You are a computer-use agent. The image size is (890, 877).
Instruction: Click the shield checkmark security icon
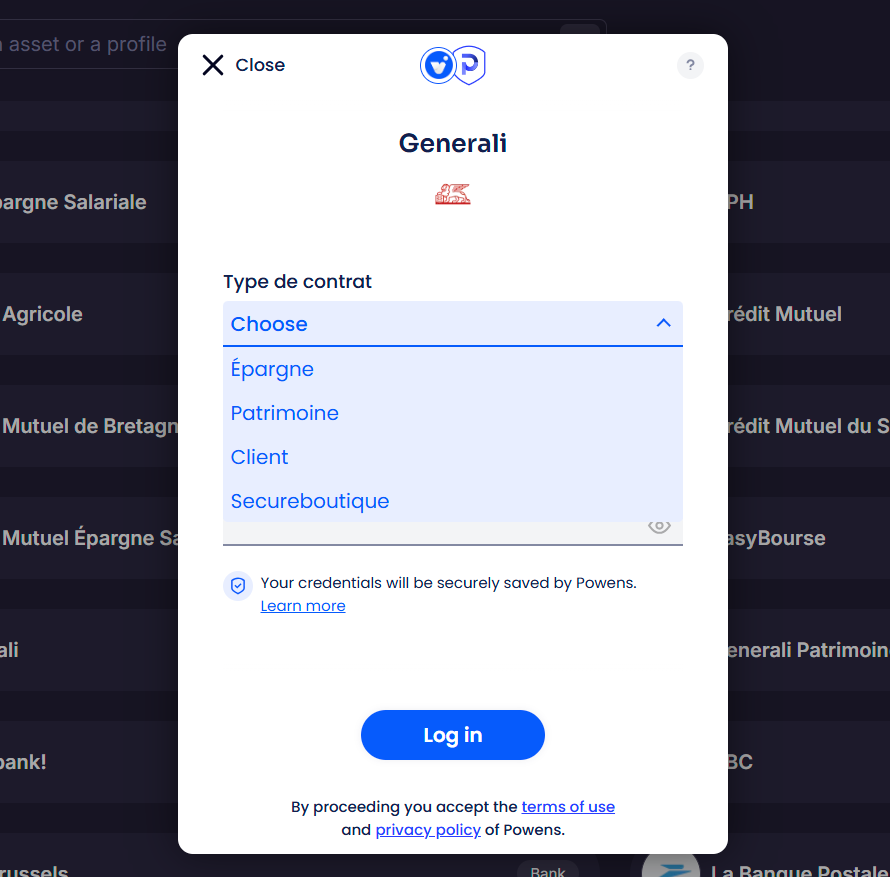click(x=238, y=585)
